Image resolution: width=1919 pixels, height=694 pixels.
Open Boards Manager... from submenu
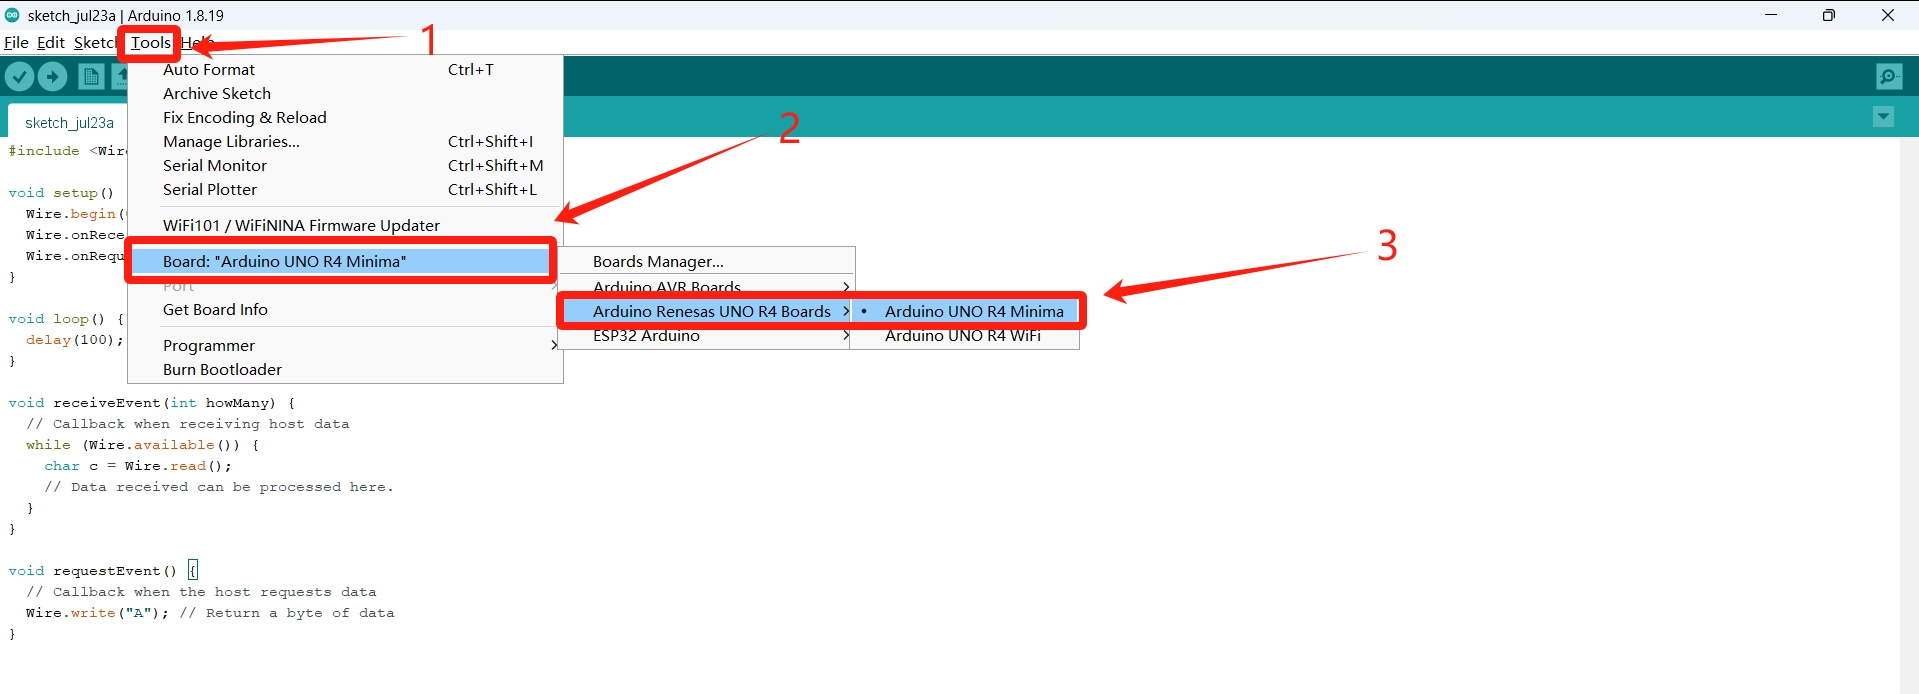tap(706, 261)
